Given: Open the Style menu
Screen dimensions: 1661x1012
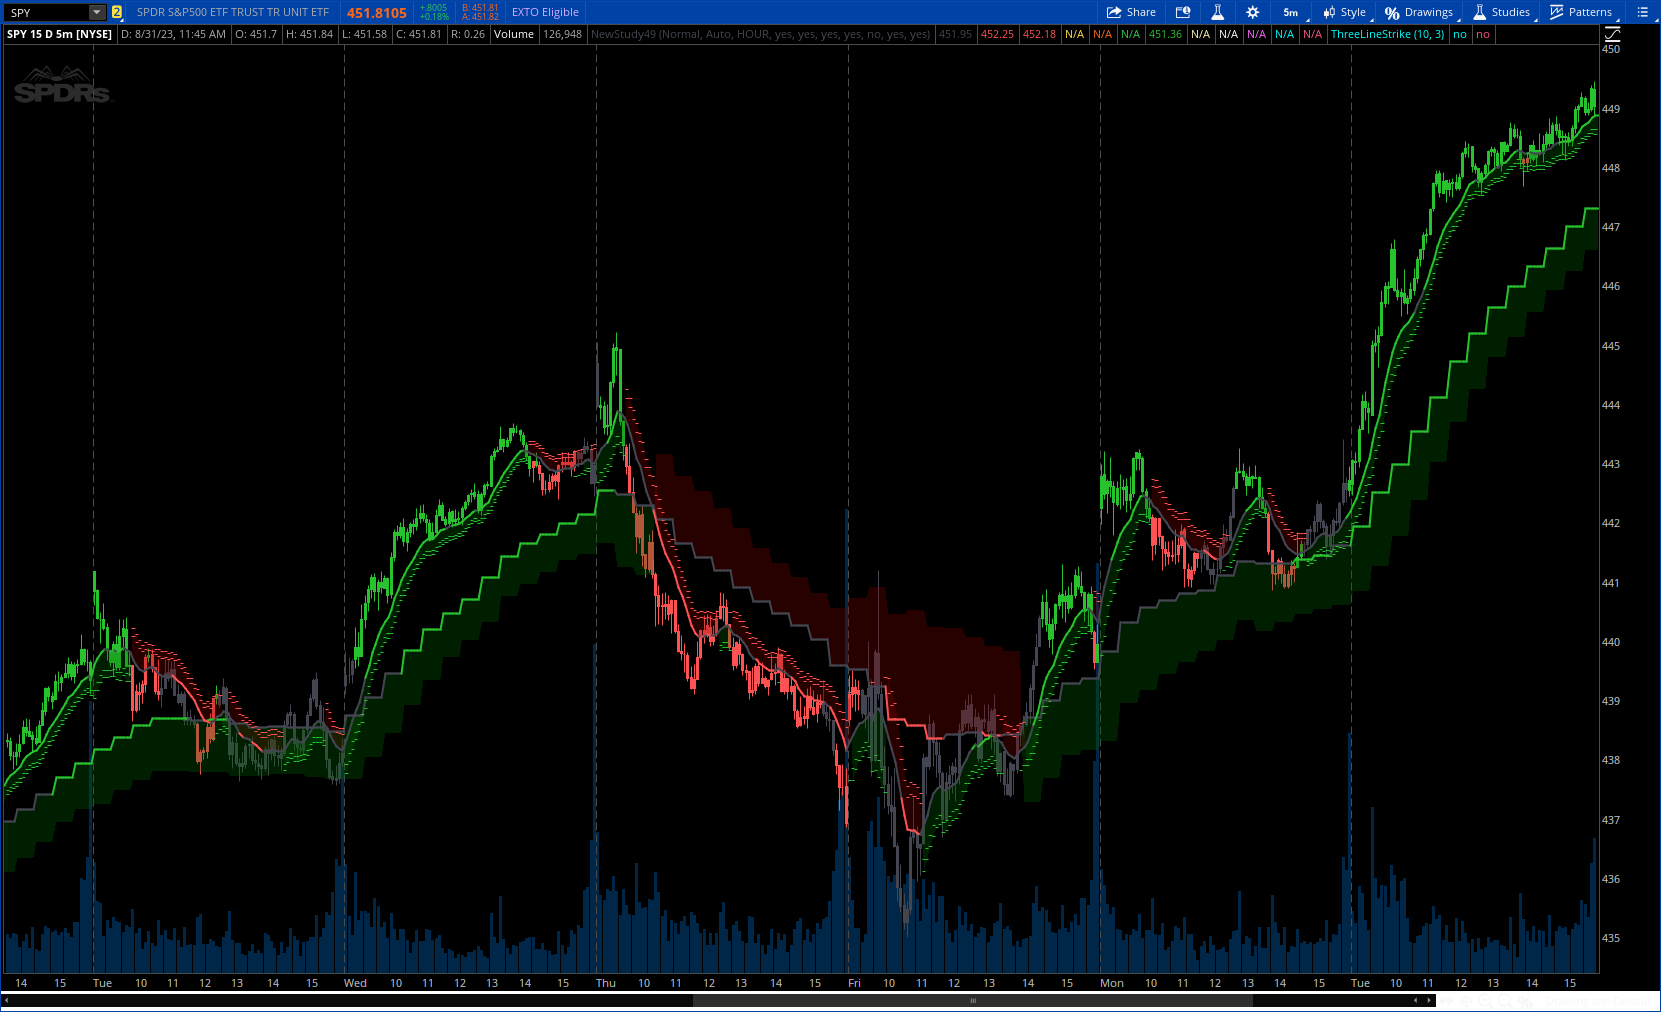Looking at the screenshot, I should [1344, 12].
